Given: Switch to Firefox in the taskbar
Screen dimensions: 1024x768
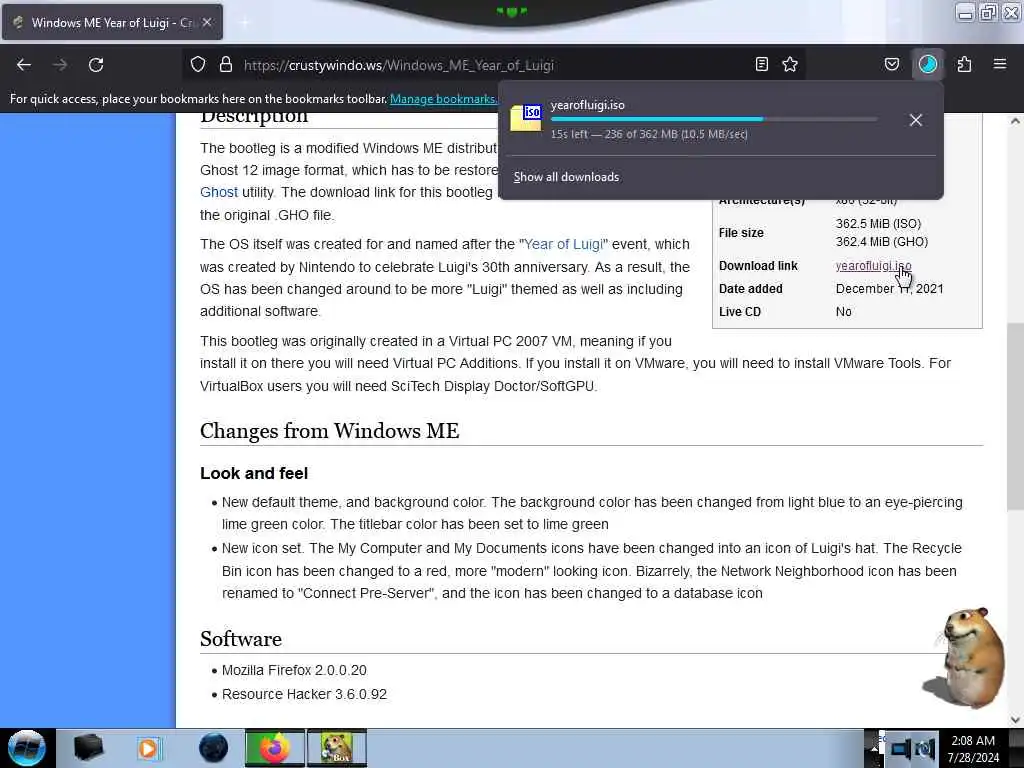Looking at the screenshot, I should click(275, 748).
